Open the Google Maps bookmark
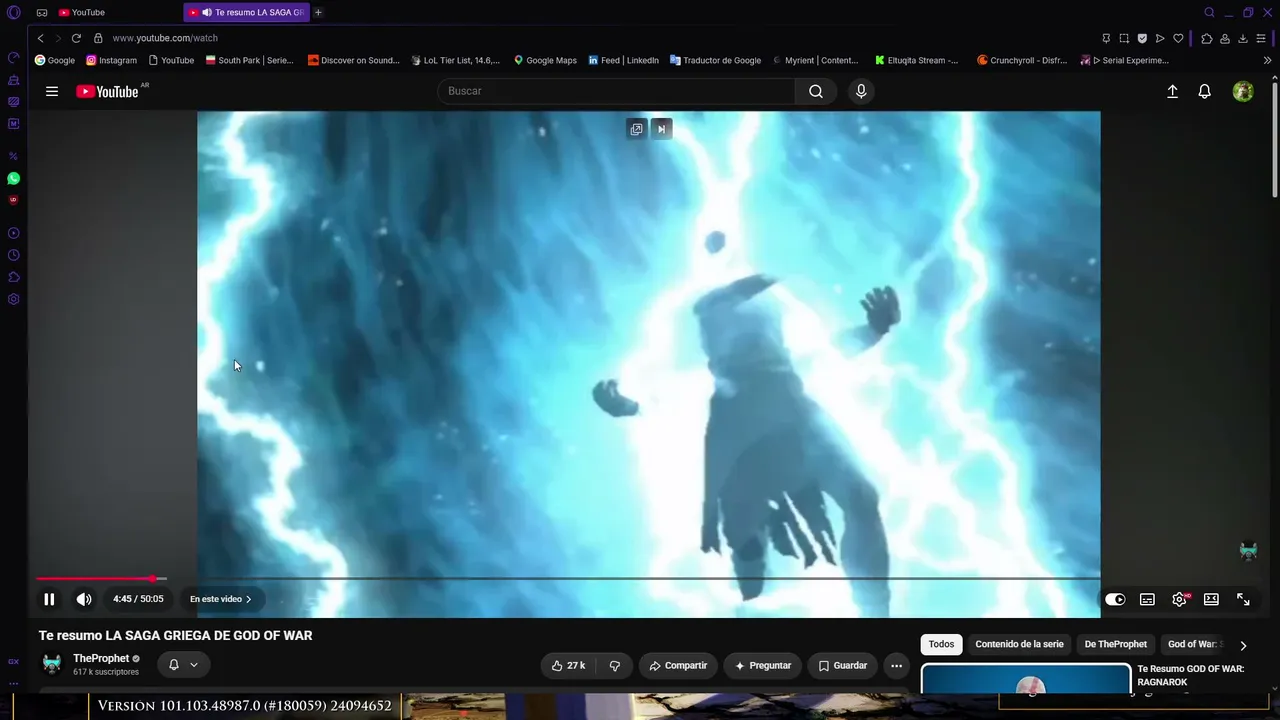1280x720 pixels. pyautogui.click(x=545, y=60)
